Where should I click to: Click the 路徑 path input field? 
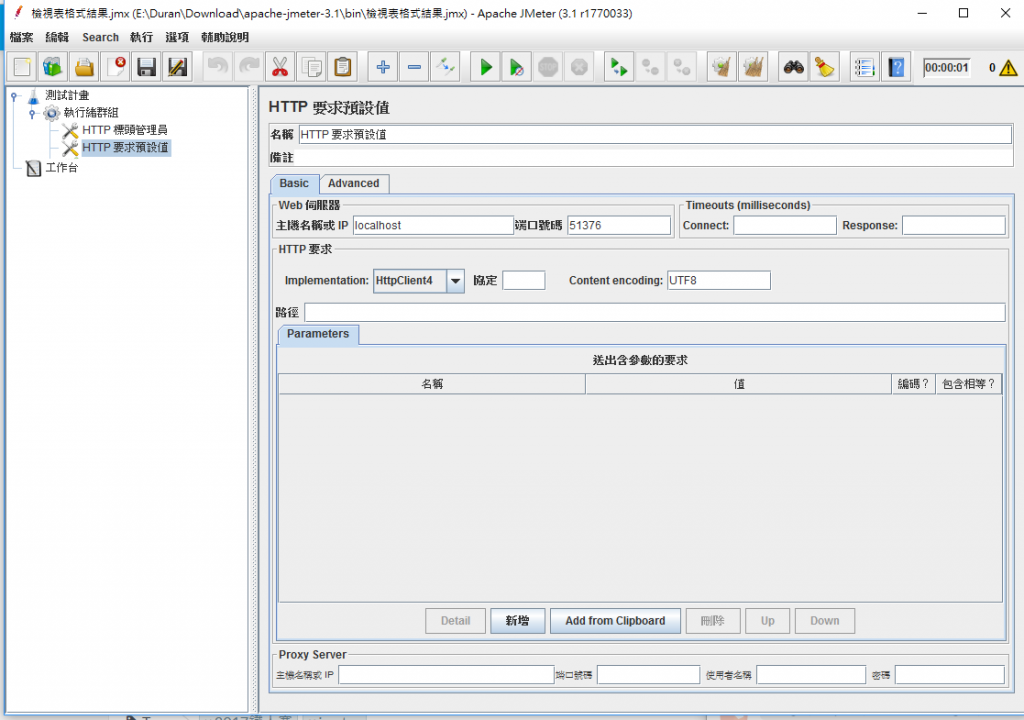coord(654,312)
